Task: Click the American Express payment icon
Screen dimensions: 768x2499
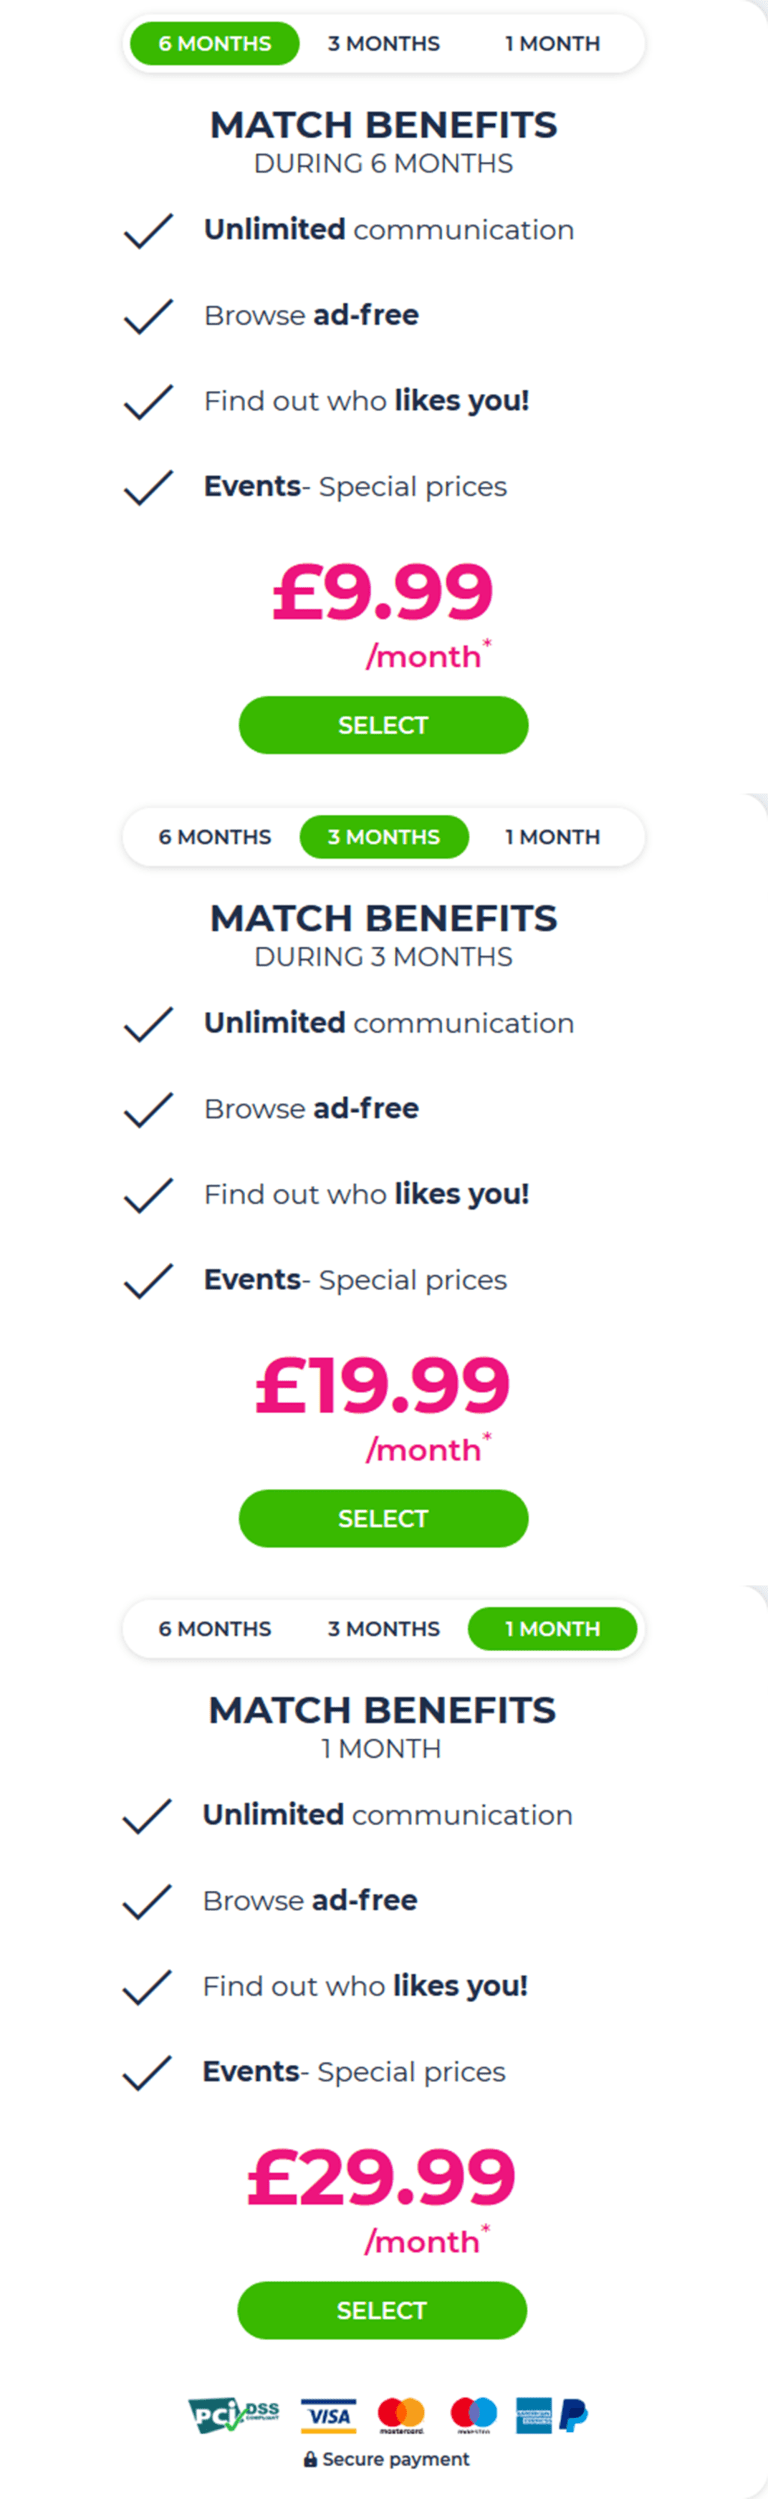Action: coord(536,2416)
